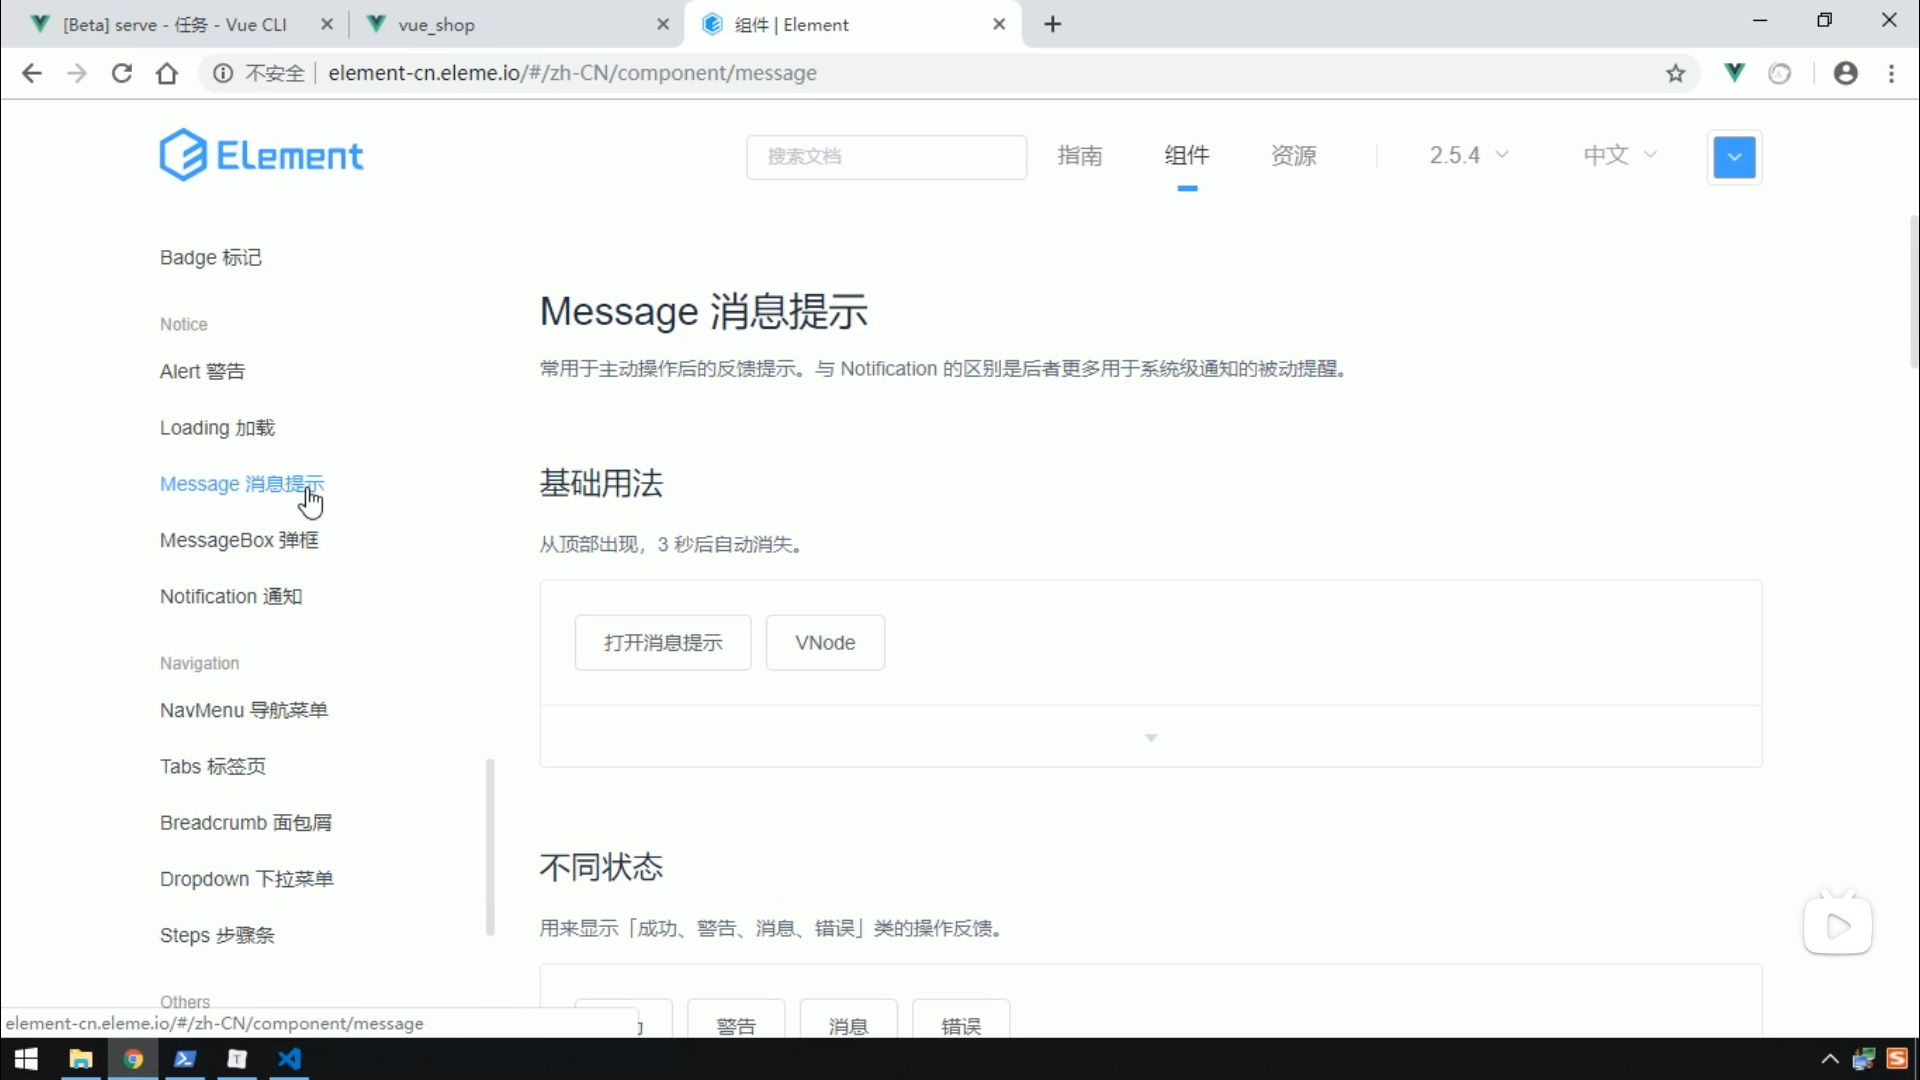Close the [Beta] serve Vue CLI tab

pyautogui.click(x=327, y=24)
